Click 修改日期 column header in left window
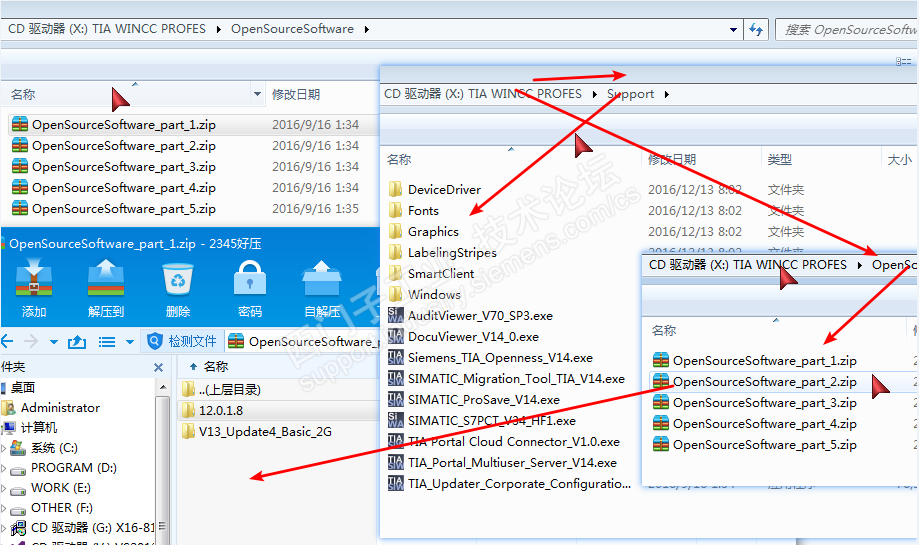Image resolution: width=919 pixels, height=545 pixels. click(296, 94)
